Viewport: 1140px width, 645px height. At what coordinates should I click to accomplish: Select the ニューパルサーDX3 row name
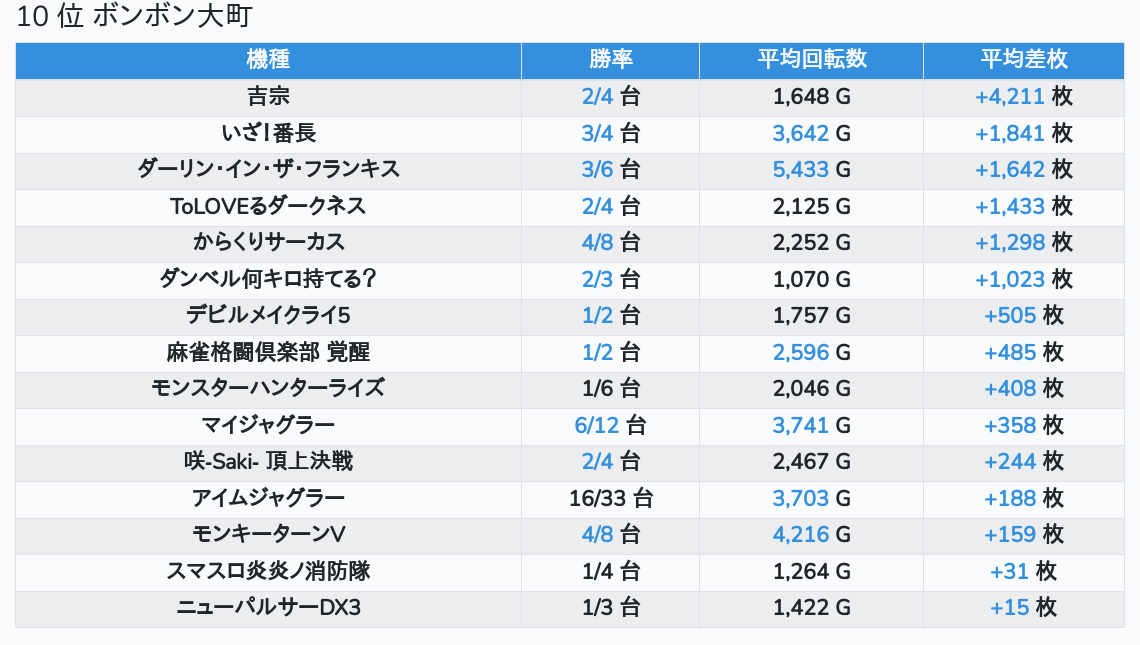click(x=268, y=608)
